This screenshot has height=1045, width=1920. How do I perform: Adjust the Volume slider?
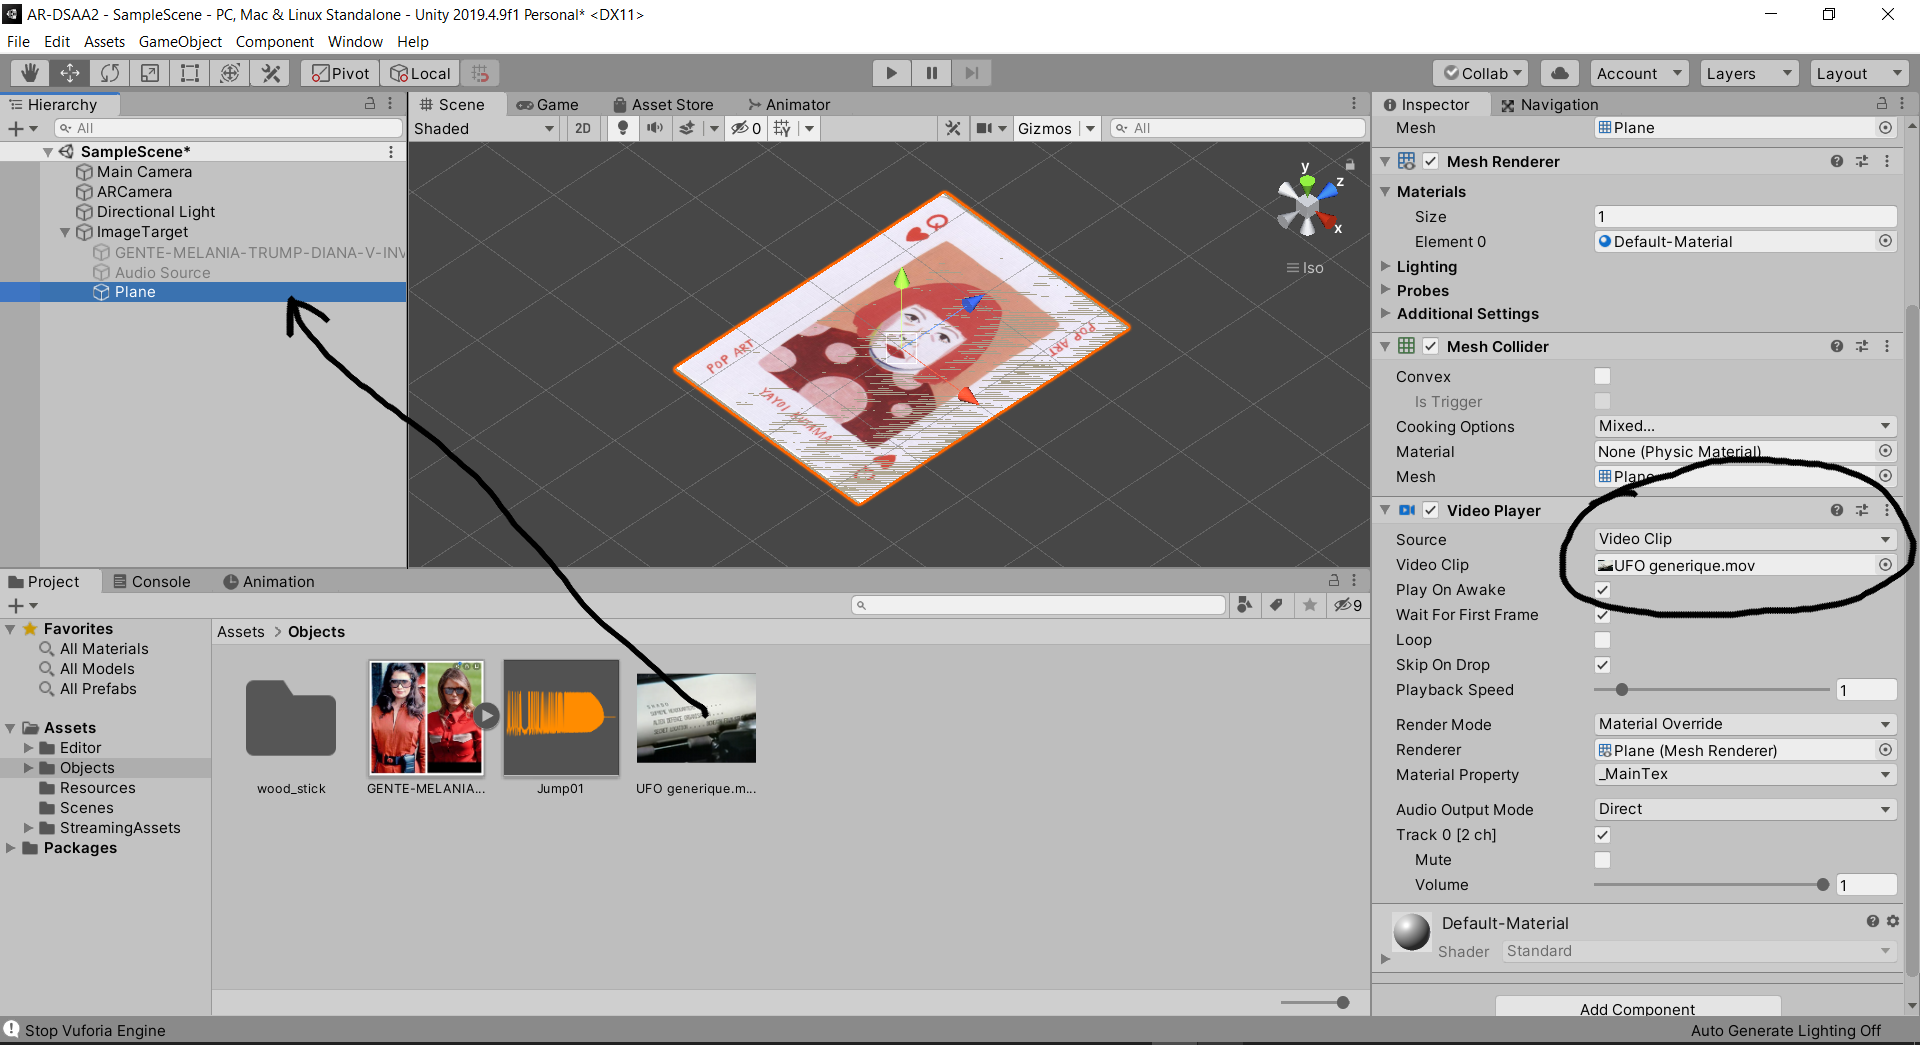click(1712, 885)
